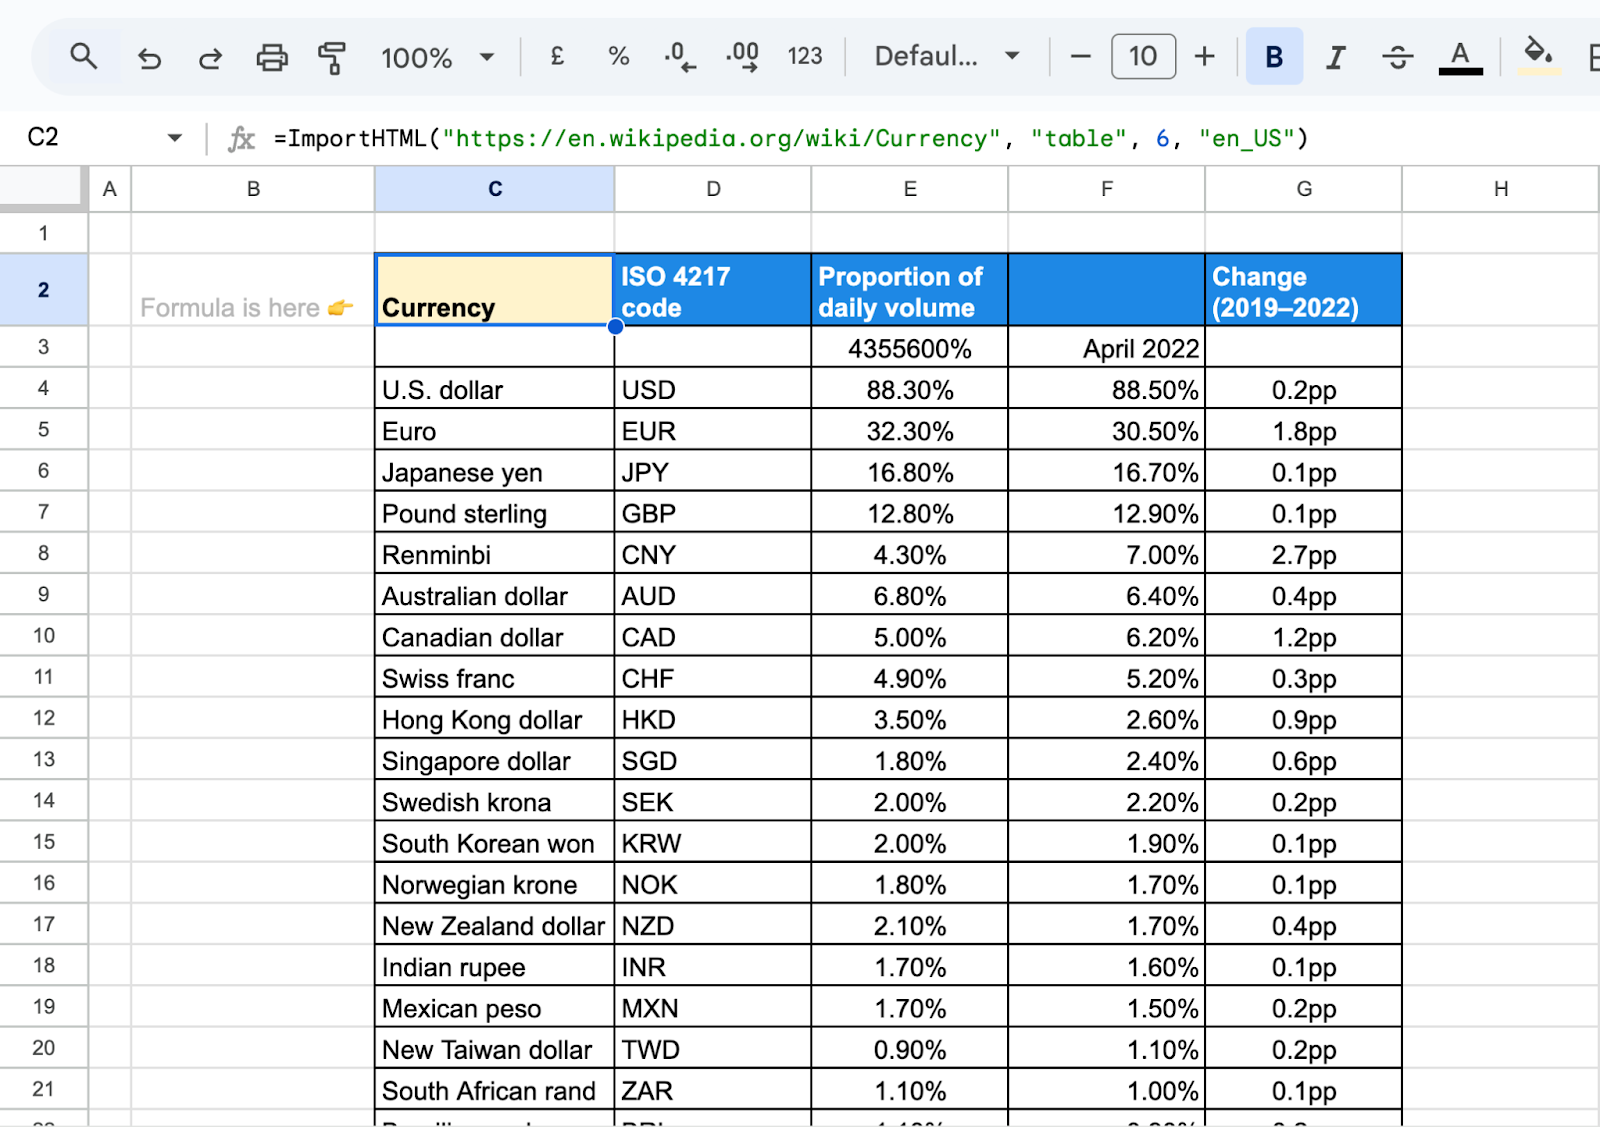
Task: Select the Currency header cell
Action: (495, 290)
